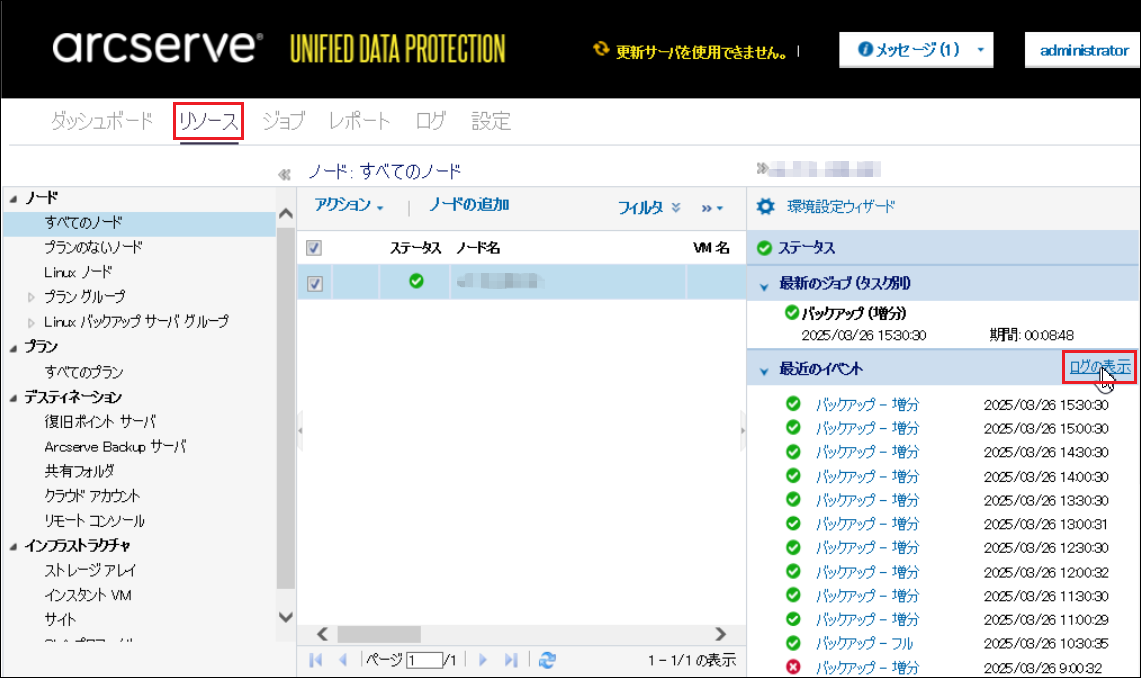Select サイト in the tree
This screenshot has height=678, width=1141.
pyautogui.click(x=60, y=620)
